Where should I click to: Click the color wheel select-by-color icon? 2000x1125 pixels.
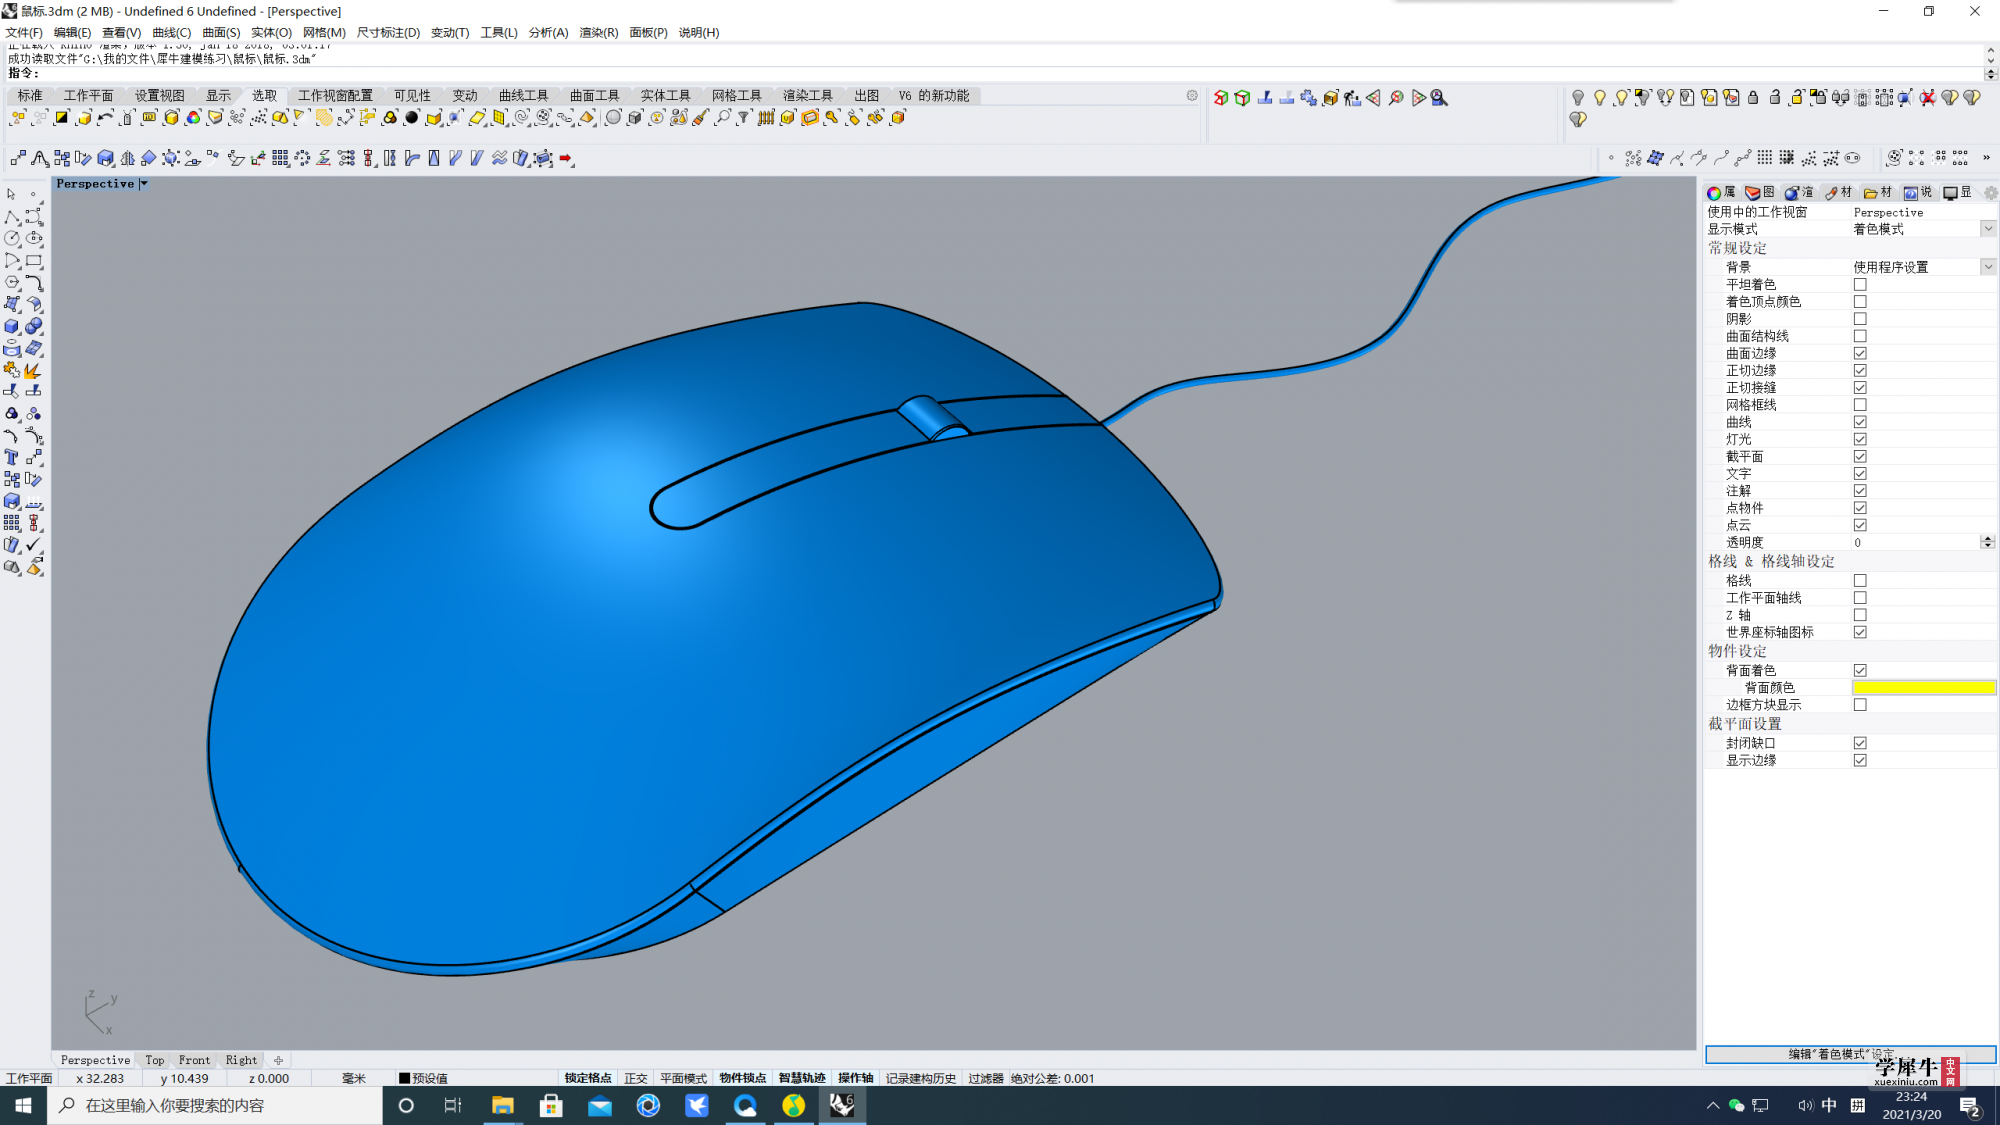193,118
